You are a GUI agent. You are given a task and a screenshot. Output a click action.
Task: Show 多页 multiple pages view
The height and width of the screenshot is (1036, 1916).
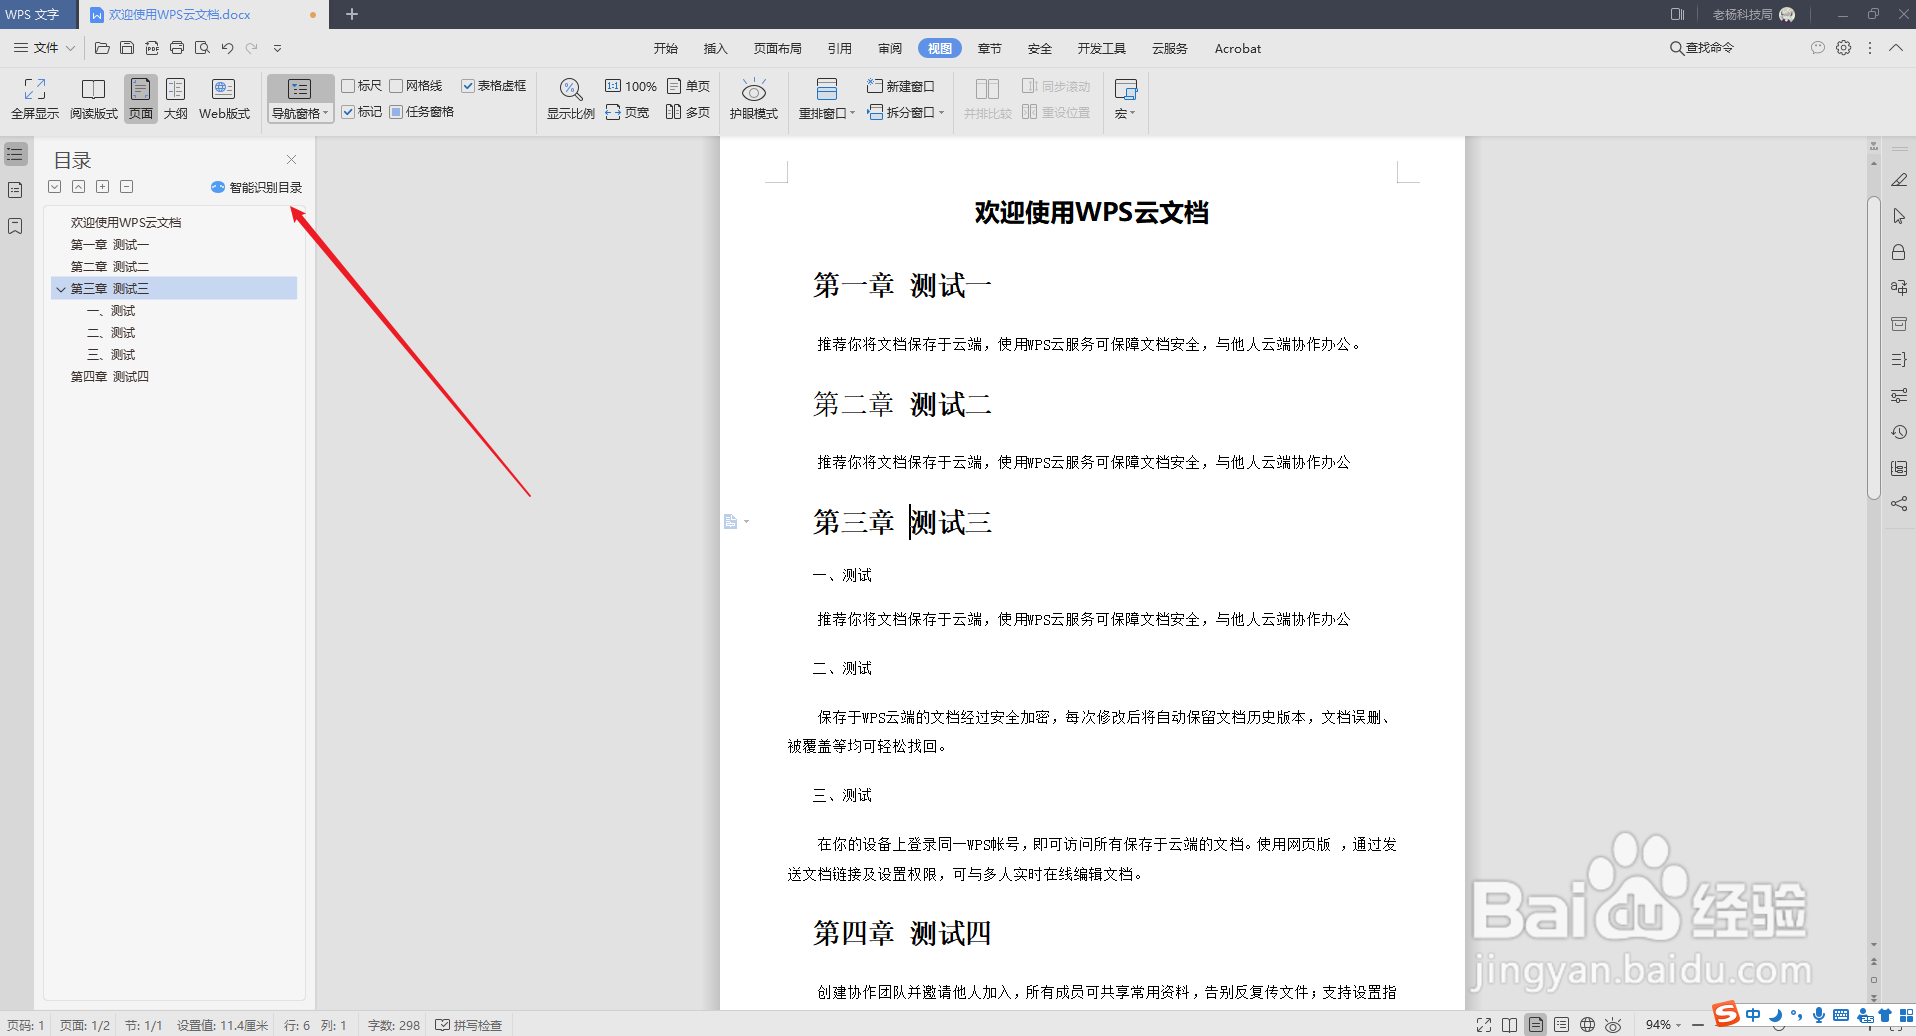tap(689, 112)
